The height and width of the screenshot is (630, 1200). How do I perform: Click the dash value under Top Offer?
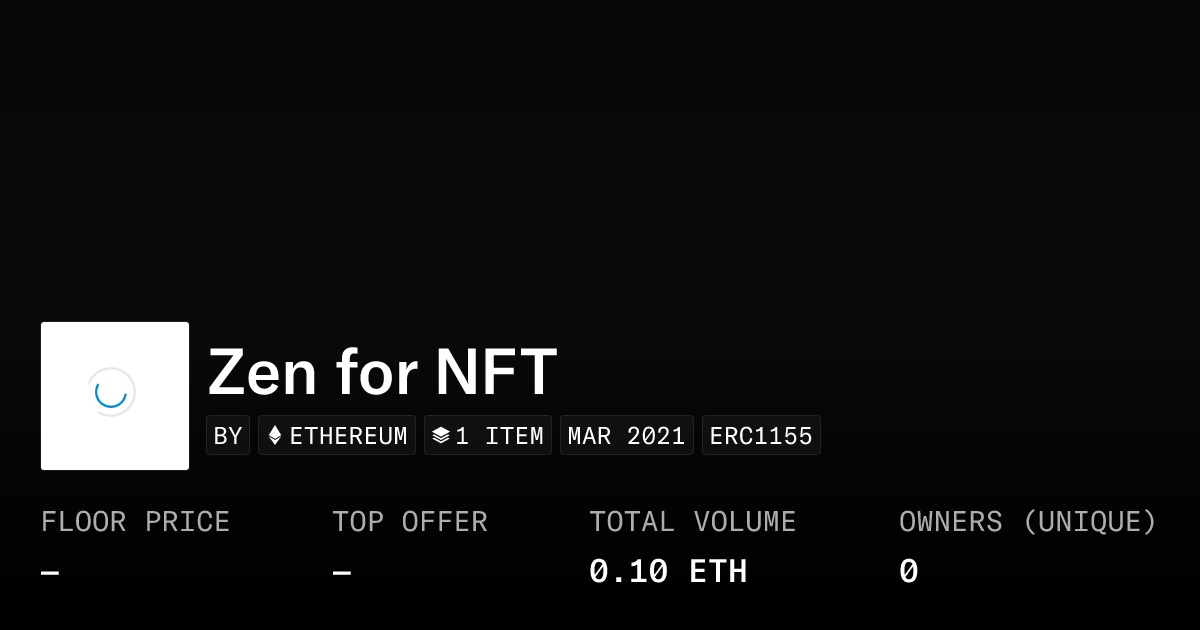click(x=342, y=573)
